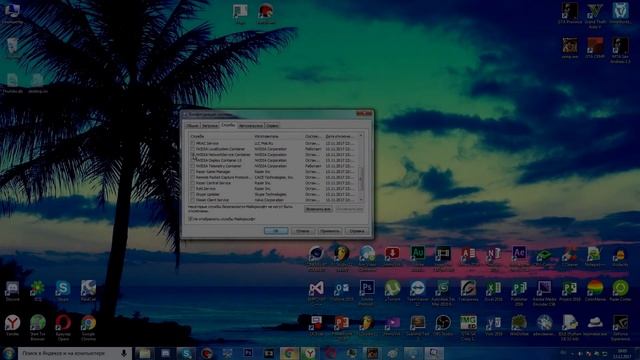640x360 pixels.
Task: Click the Применить button
Action: pos(330,231)
